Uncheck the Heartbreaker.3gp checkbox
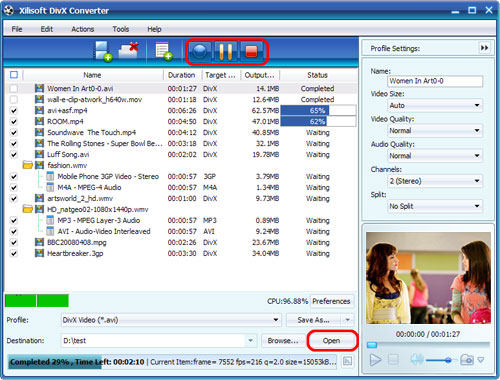The height and width of the screenshot is (380, 500). tap(14, 253)
